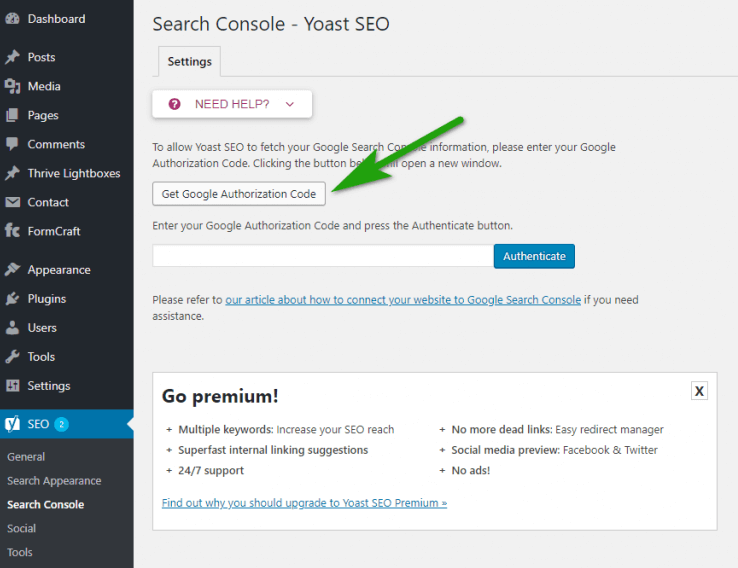Click Get Google Authorization Code button
738x568 pixels.
point(239,194)
